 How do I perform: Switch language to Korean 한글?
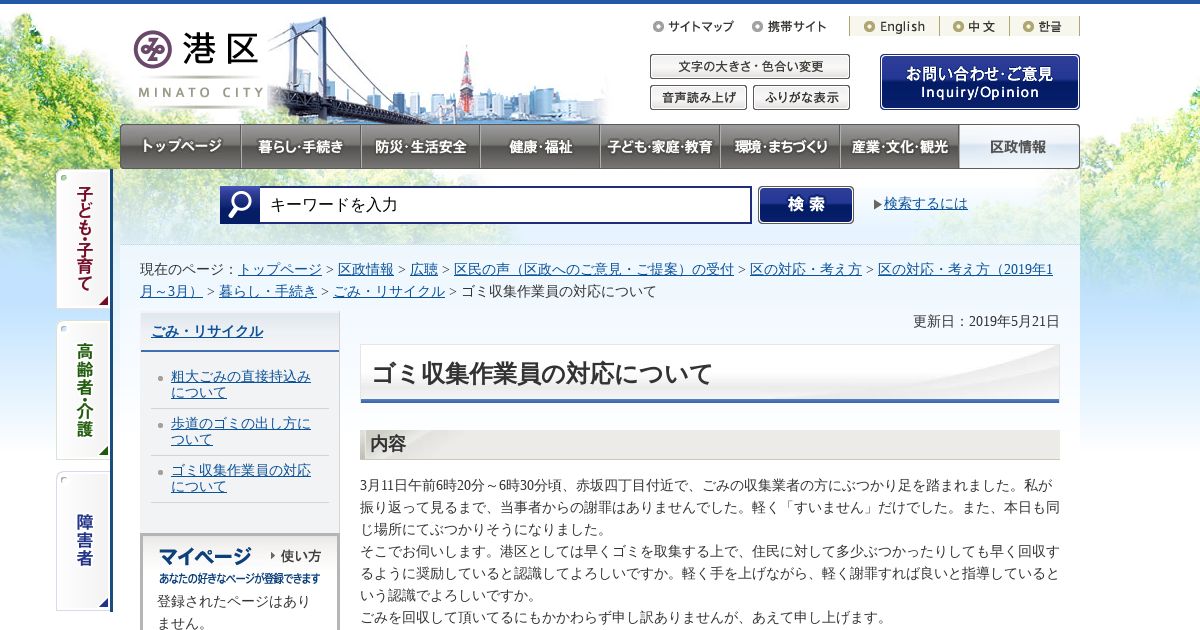(1044, 27)
